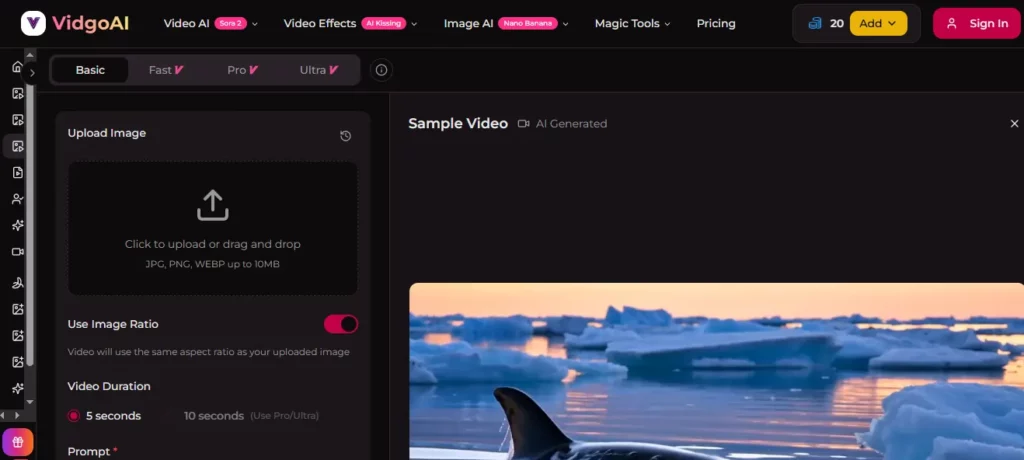Close the Sample Video panel
This screenshot has height=460, width=1024.
1014,123
